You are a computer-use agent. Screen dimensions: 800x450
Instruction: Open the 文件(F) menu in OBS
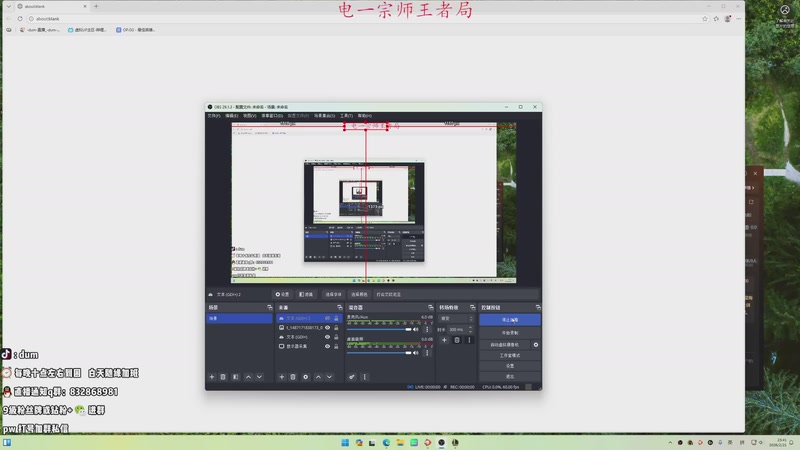[x=213, y=115]
